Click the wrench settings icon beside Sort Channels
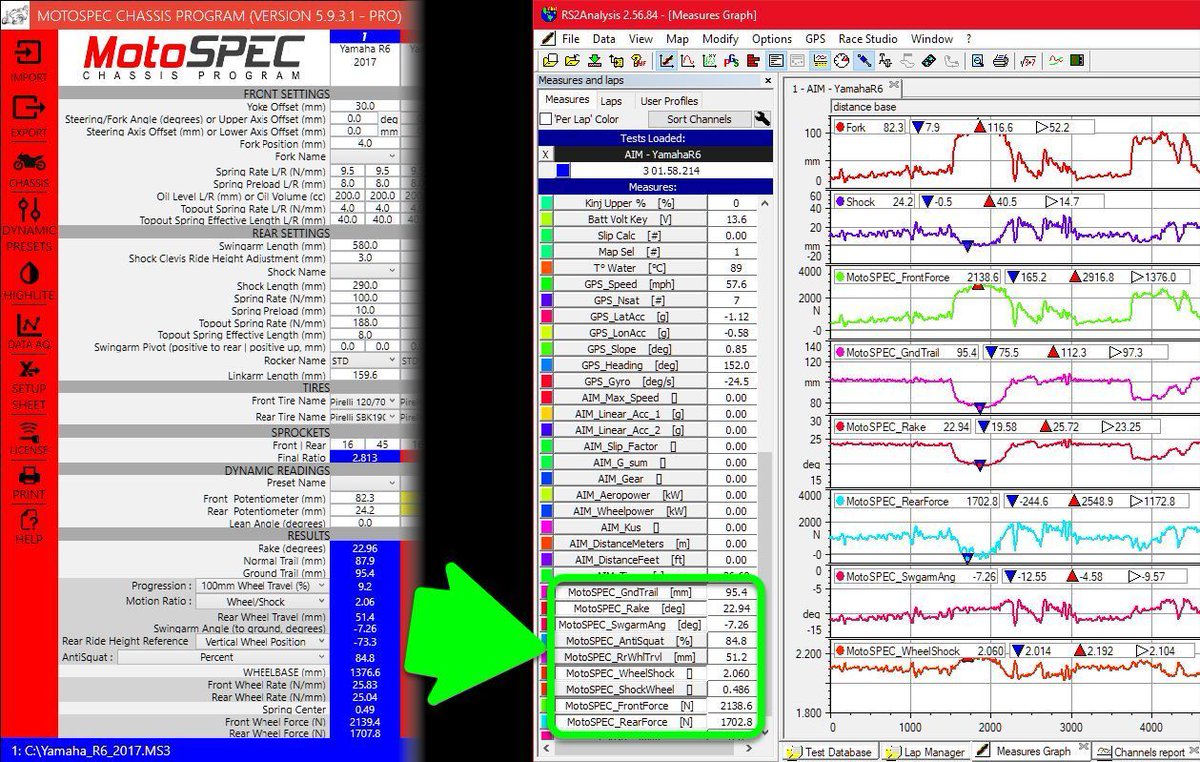This screenshot has width=1200, height=762. pyautogui.click(x=762, y=119)
